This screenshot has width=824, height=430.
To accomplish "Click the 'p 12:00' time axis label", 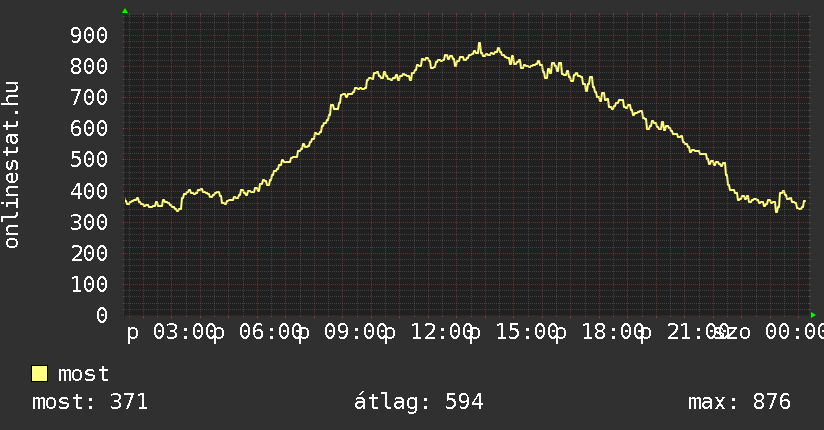I will click(x=428, y=332).
